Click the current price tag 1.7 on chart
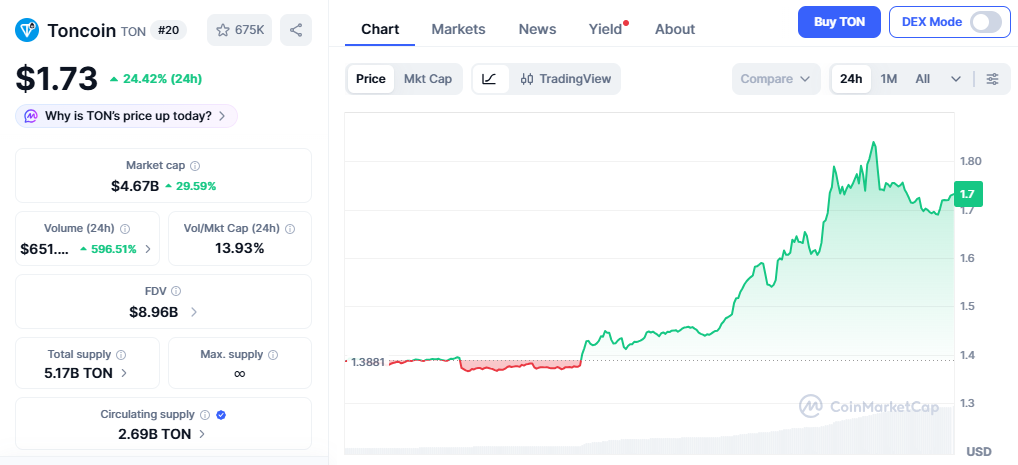The image size is (1018, 465). point(968,194)
